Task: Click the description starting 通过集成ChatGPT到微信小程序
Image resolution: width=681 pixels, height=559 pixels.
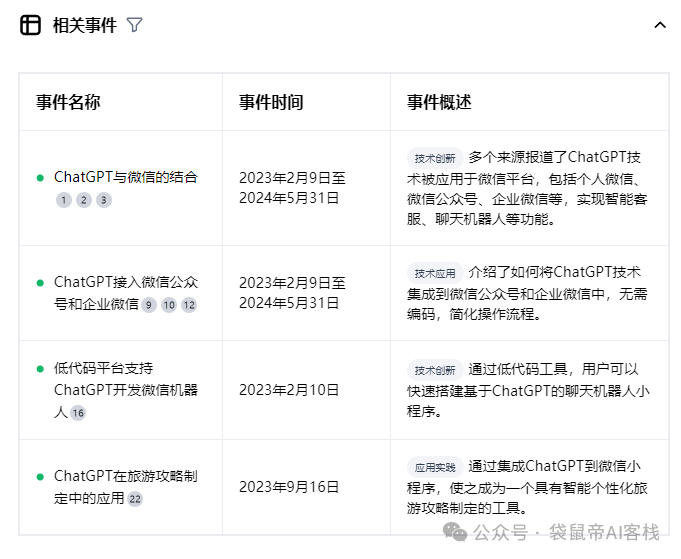Action: [x=527, y=487]
